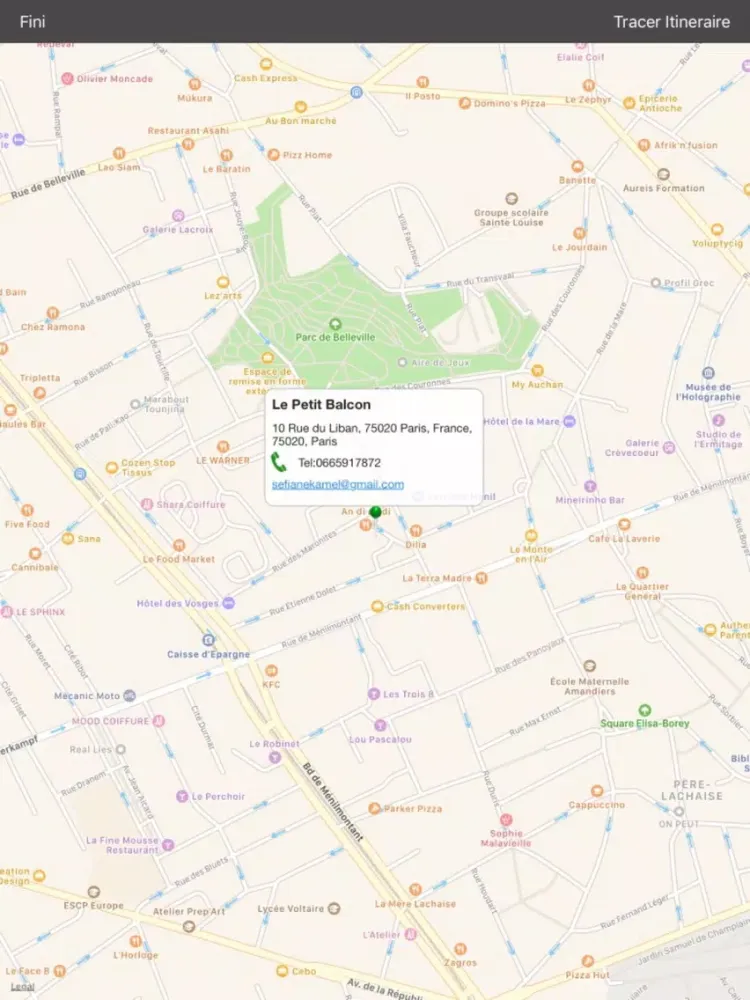Image resolution: width=750 pixels, height=1000 pixels.
Task: Tap the Atelier Prep'Art icon
Action: pyautogui.click(x=189, y=926)
